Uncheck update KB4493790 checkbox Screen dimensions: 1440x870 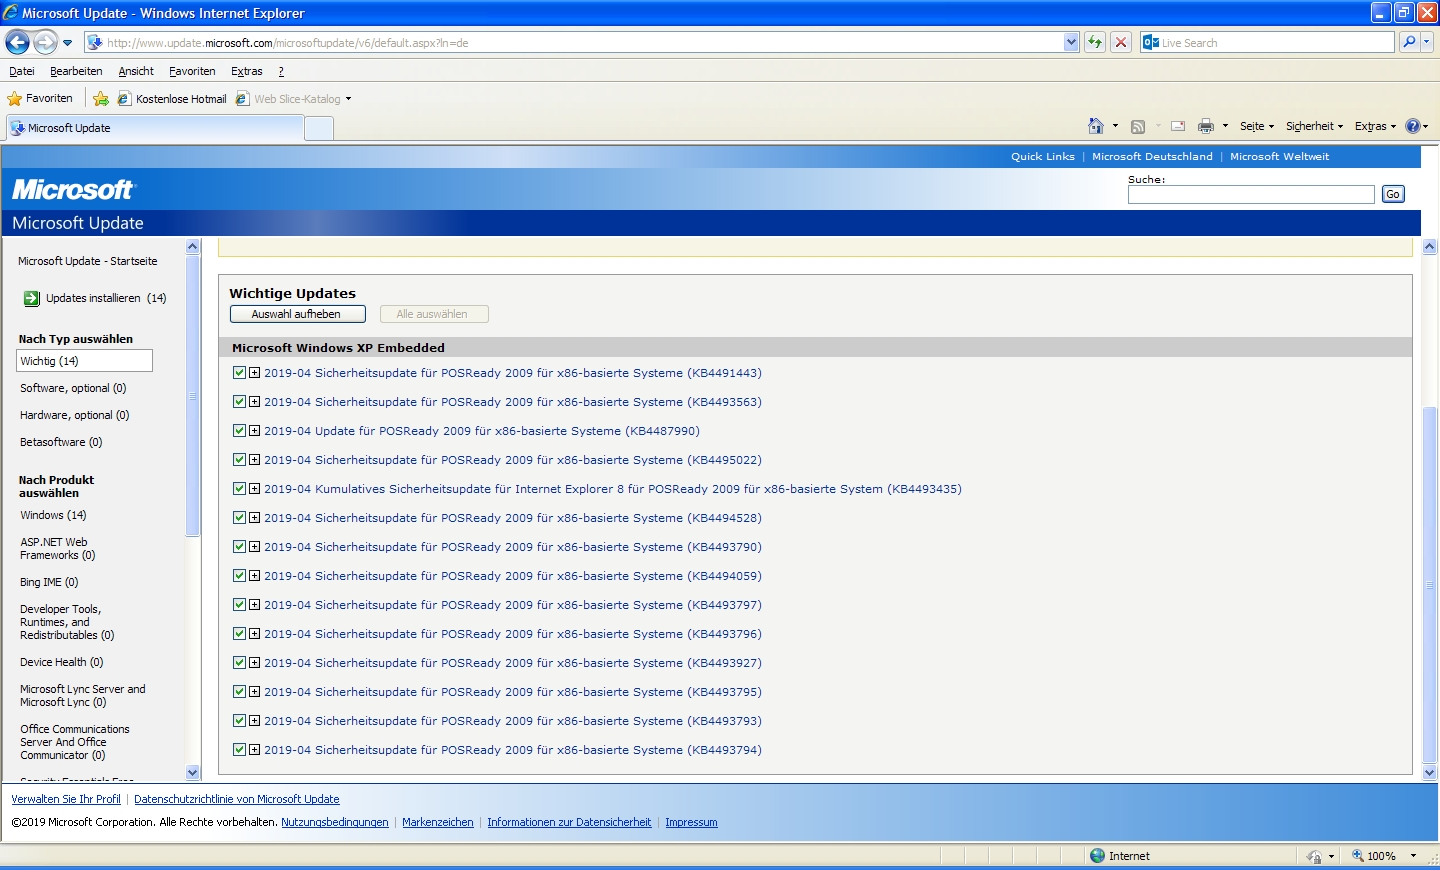click(239, 547)
